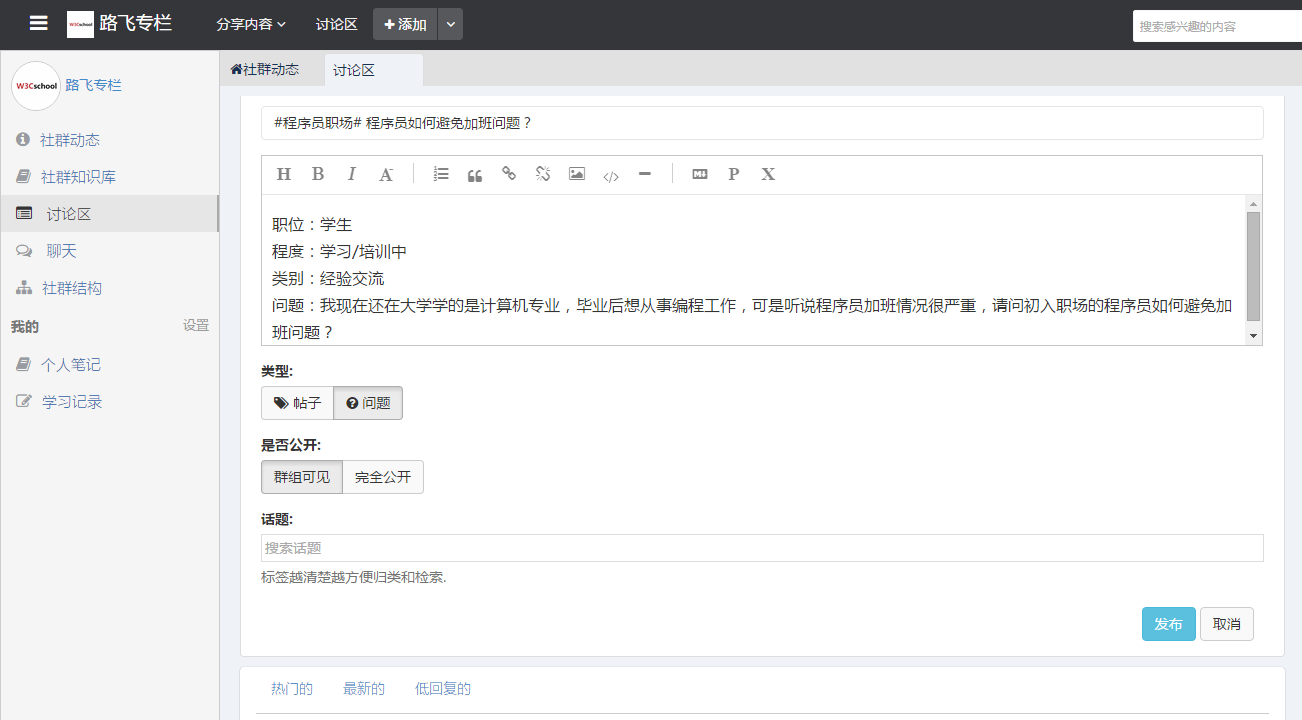The width and height of the screenshot is (1302, 720).
Task: Switch to the 社群动态 tab
Action: tap(265, 70)
